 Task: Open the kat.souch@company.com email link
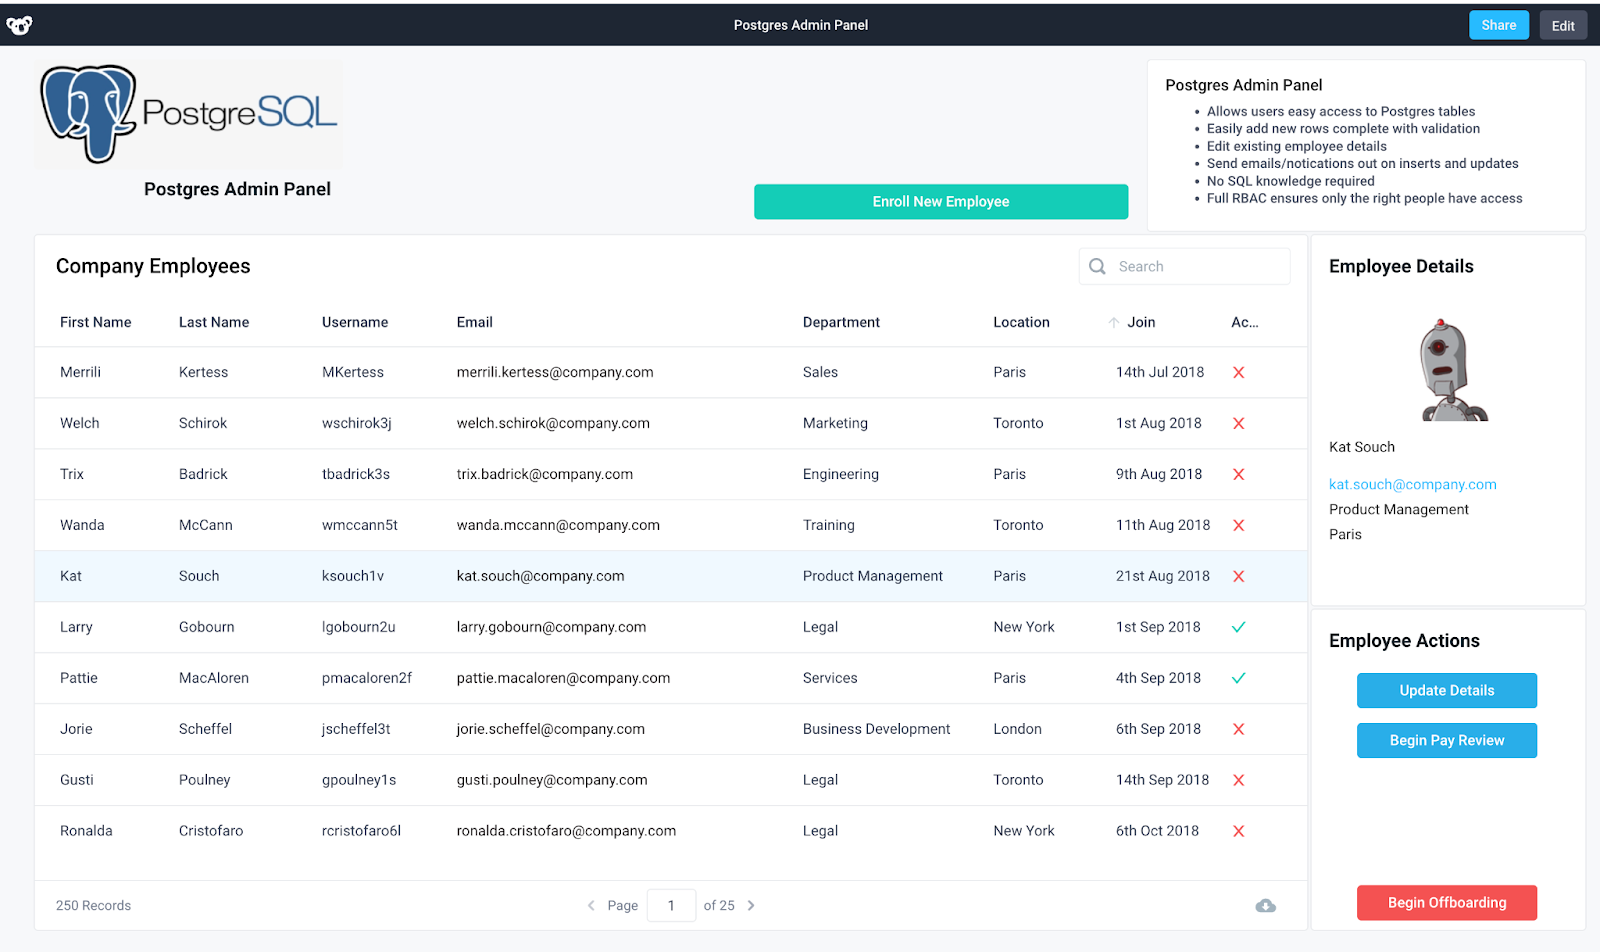[x=1412, y=484]
